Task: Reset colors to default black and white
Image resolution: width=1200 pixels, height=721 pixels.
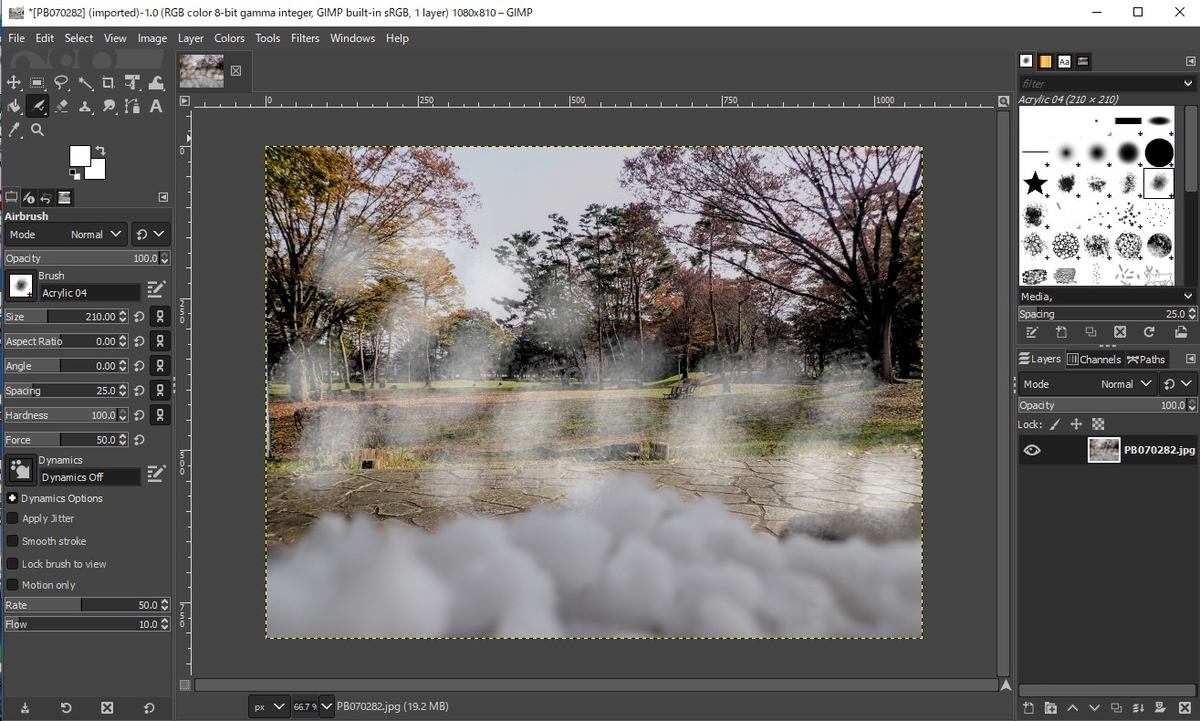Action: [74, 175]
